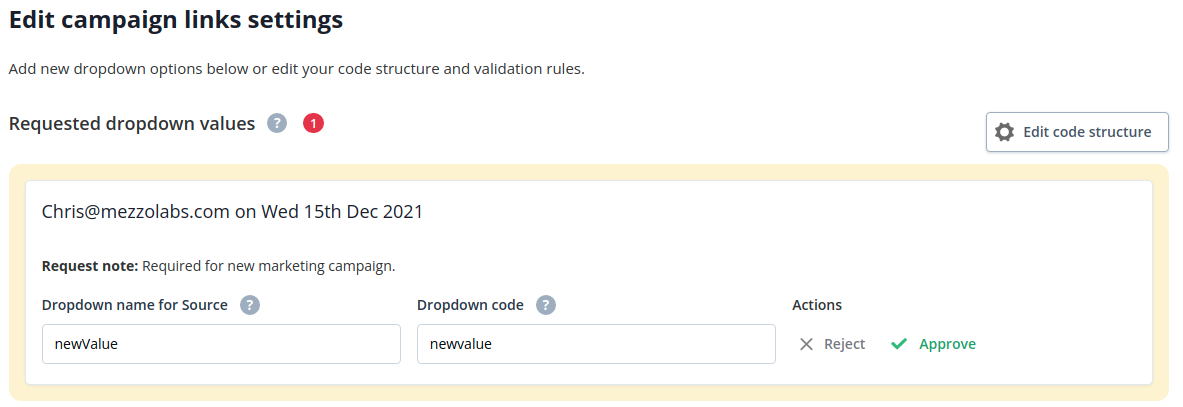Click the green checkmark beside Approve
Image resolution: width=1183 pixels, height=407 pixels.
[x=899, y=344]
